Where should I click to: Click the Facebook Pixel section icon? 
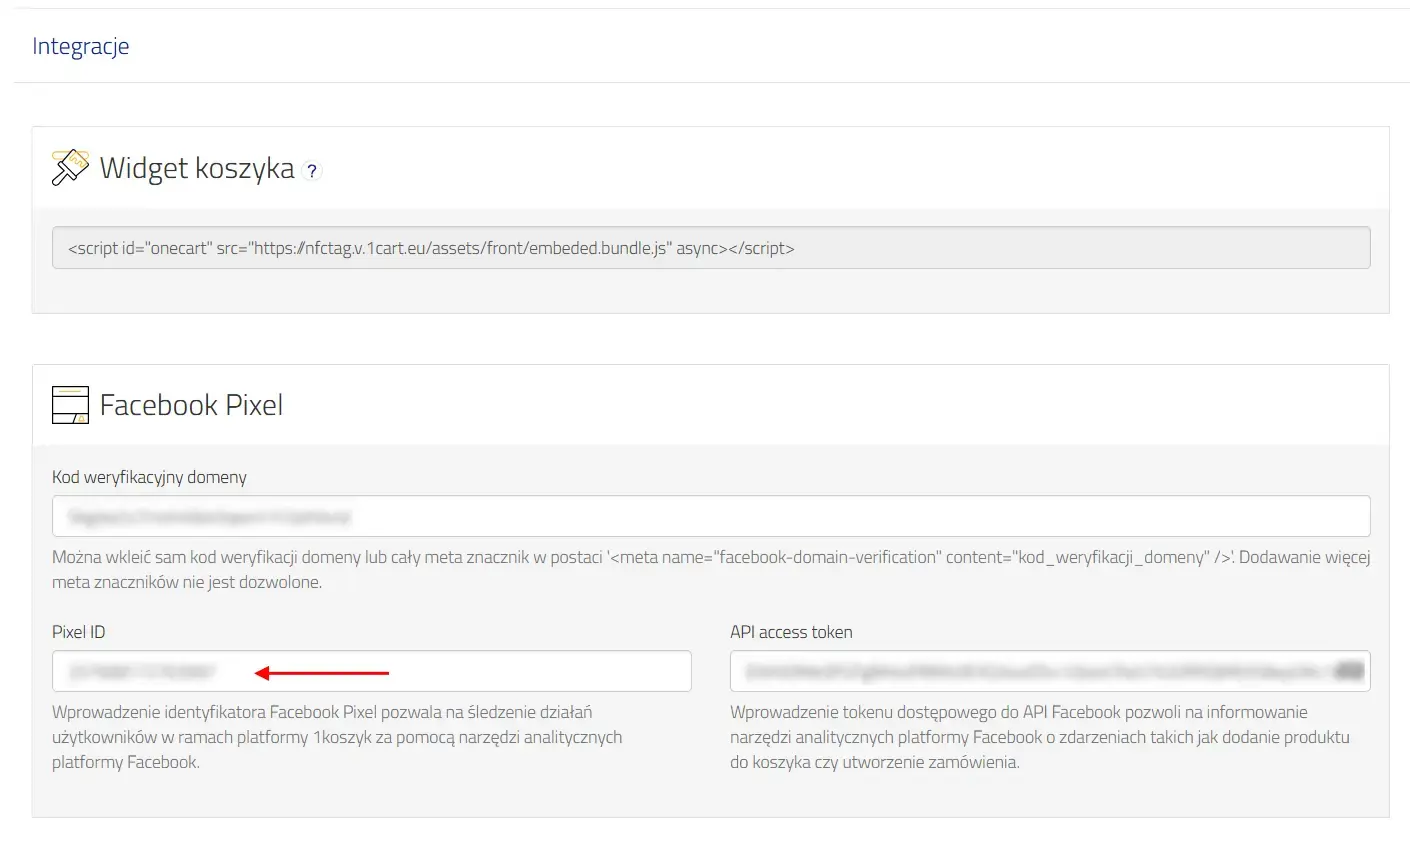click(x=70, y=405)
